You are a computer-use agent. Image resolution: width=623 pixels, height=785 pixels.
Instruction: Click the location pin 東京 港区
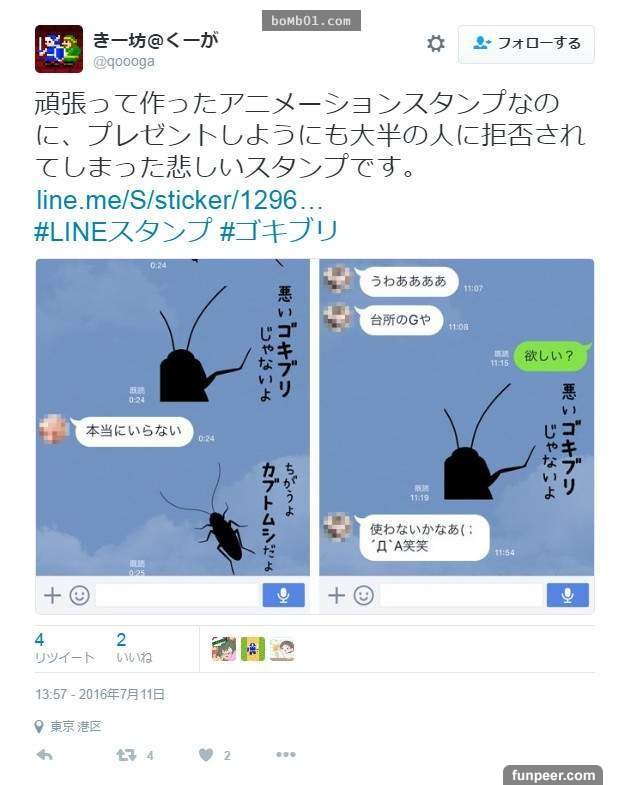(68, 726)
